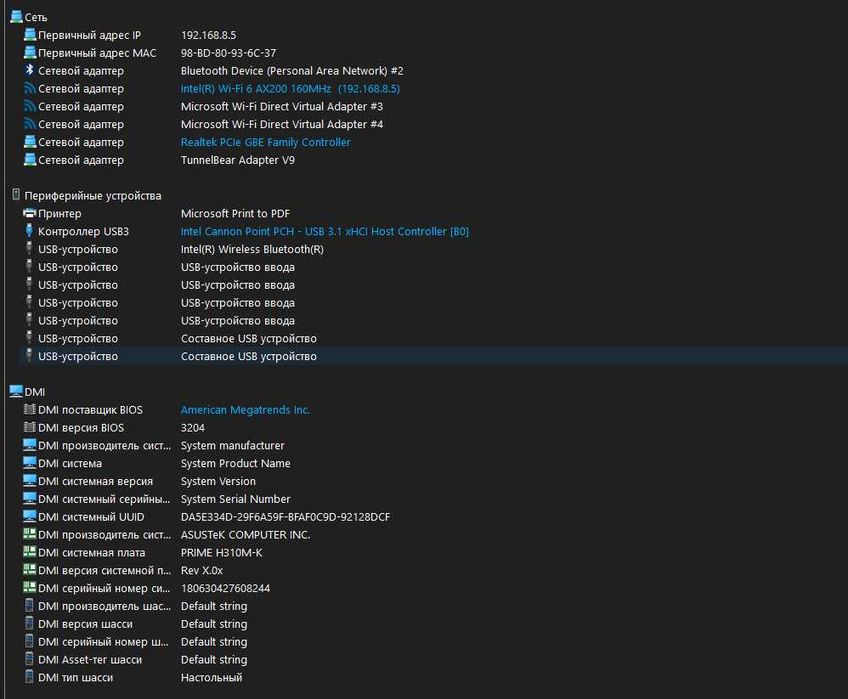The height and width of the screenshot is (699, 848).
Task: Click chassis icon beside DMI версия шасси
Action: [x=29, y=623]
